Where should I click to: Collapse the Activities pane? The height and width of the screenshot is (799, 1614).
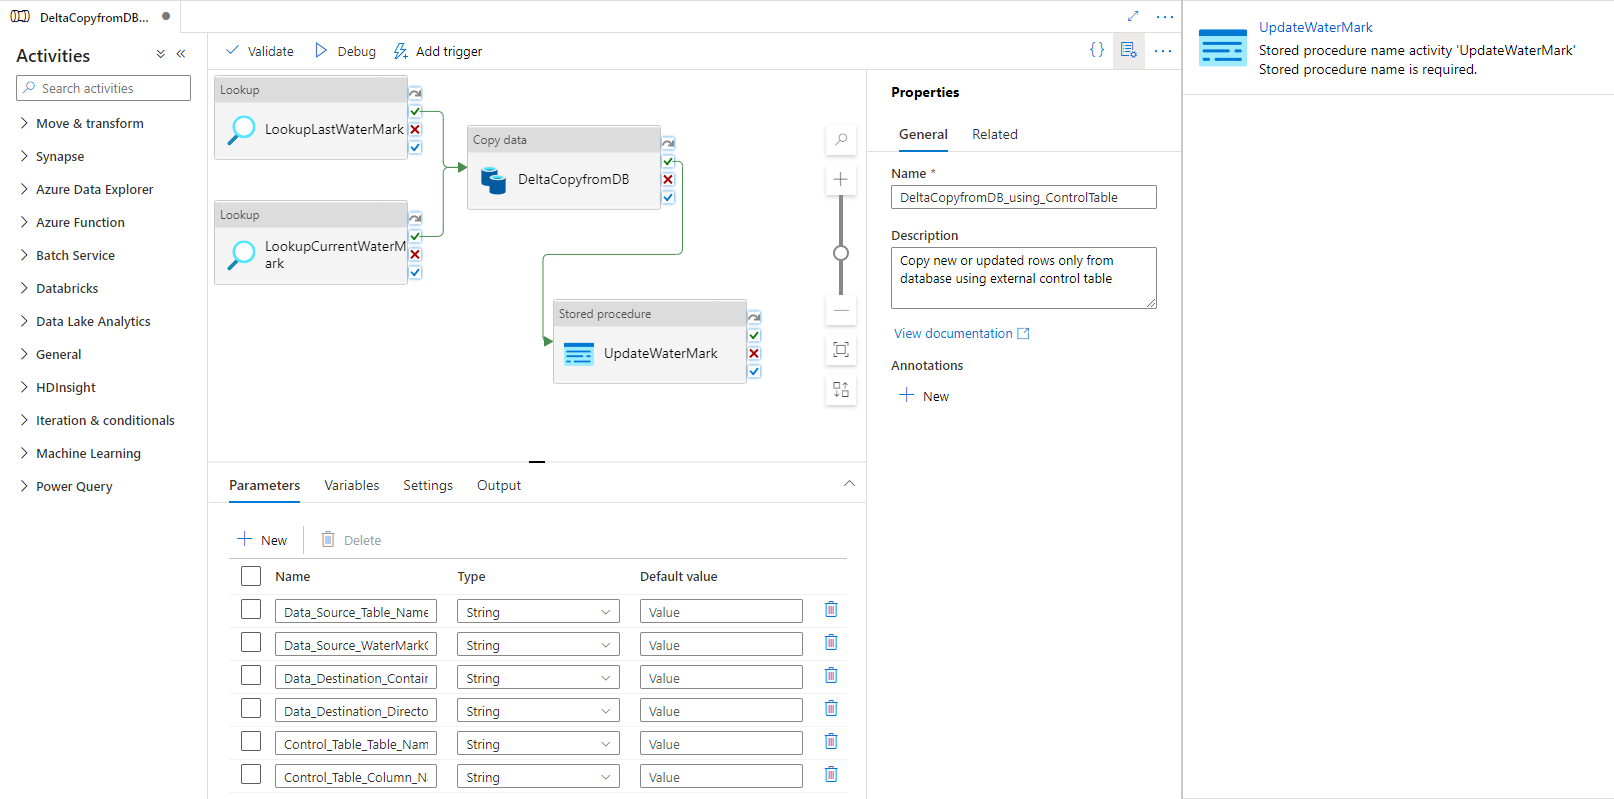pos(181,54)
